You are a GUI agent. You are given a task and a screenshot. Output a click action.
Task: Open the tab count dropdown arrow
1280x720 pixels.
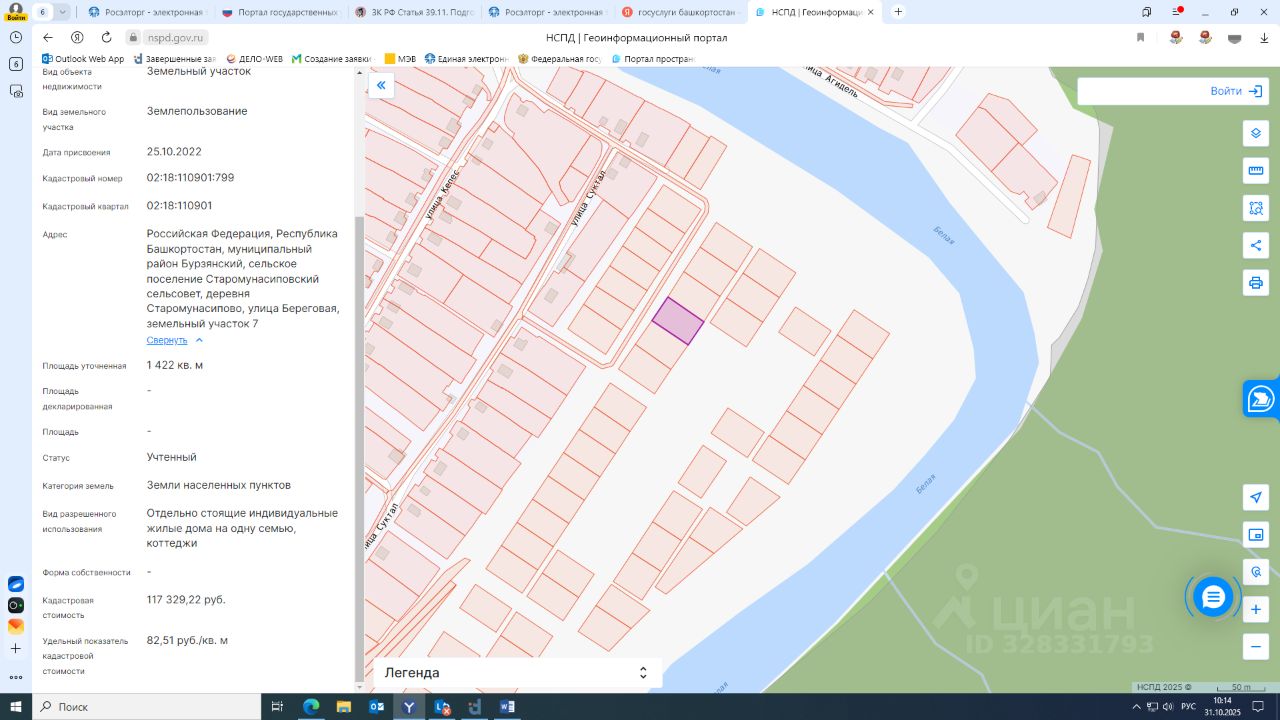[x=62, y=12]
